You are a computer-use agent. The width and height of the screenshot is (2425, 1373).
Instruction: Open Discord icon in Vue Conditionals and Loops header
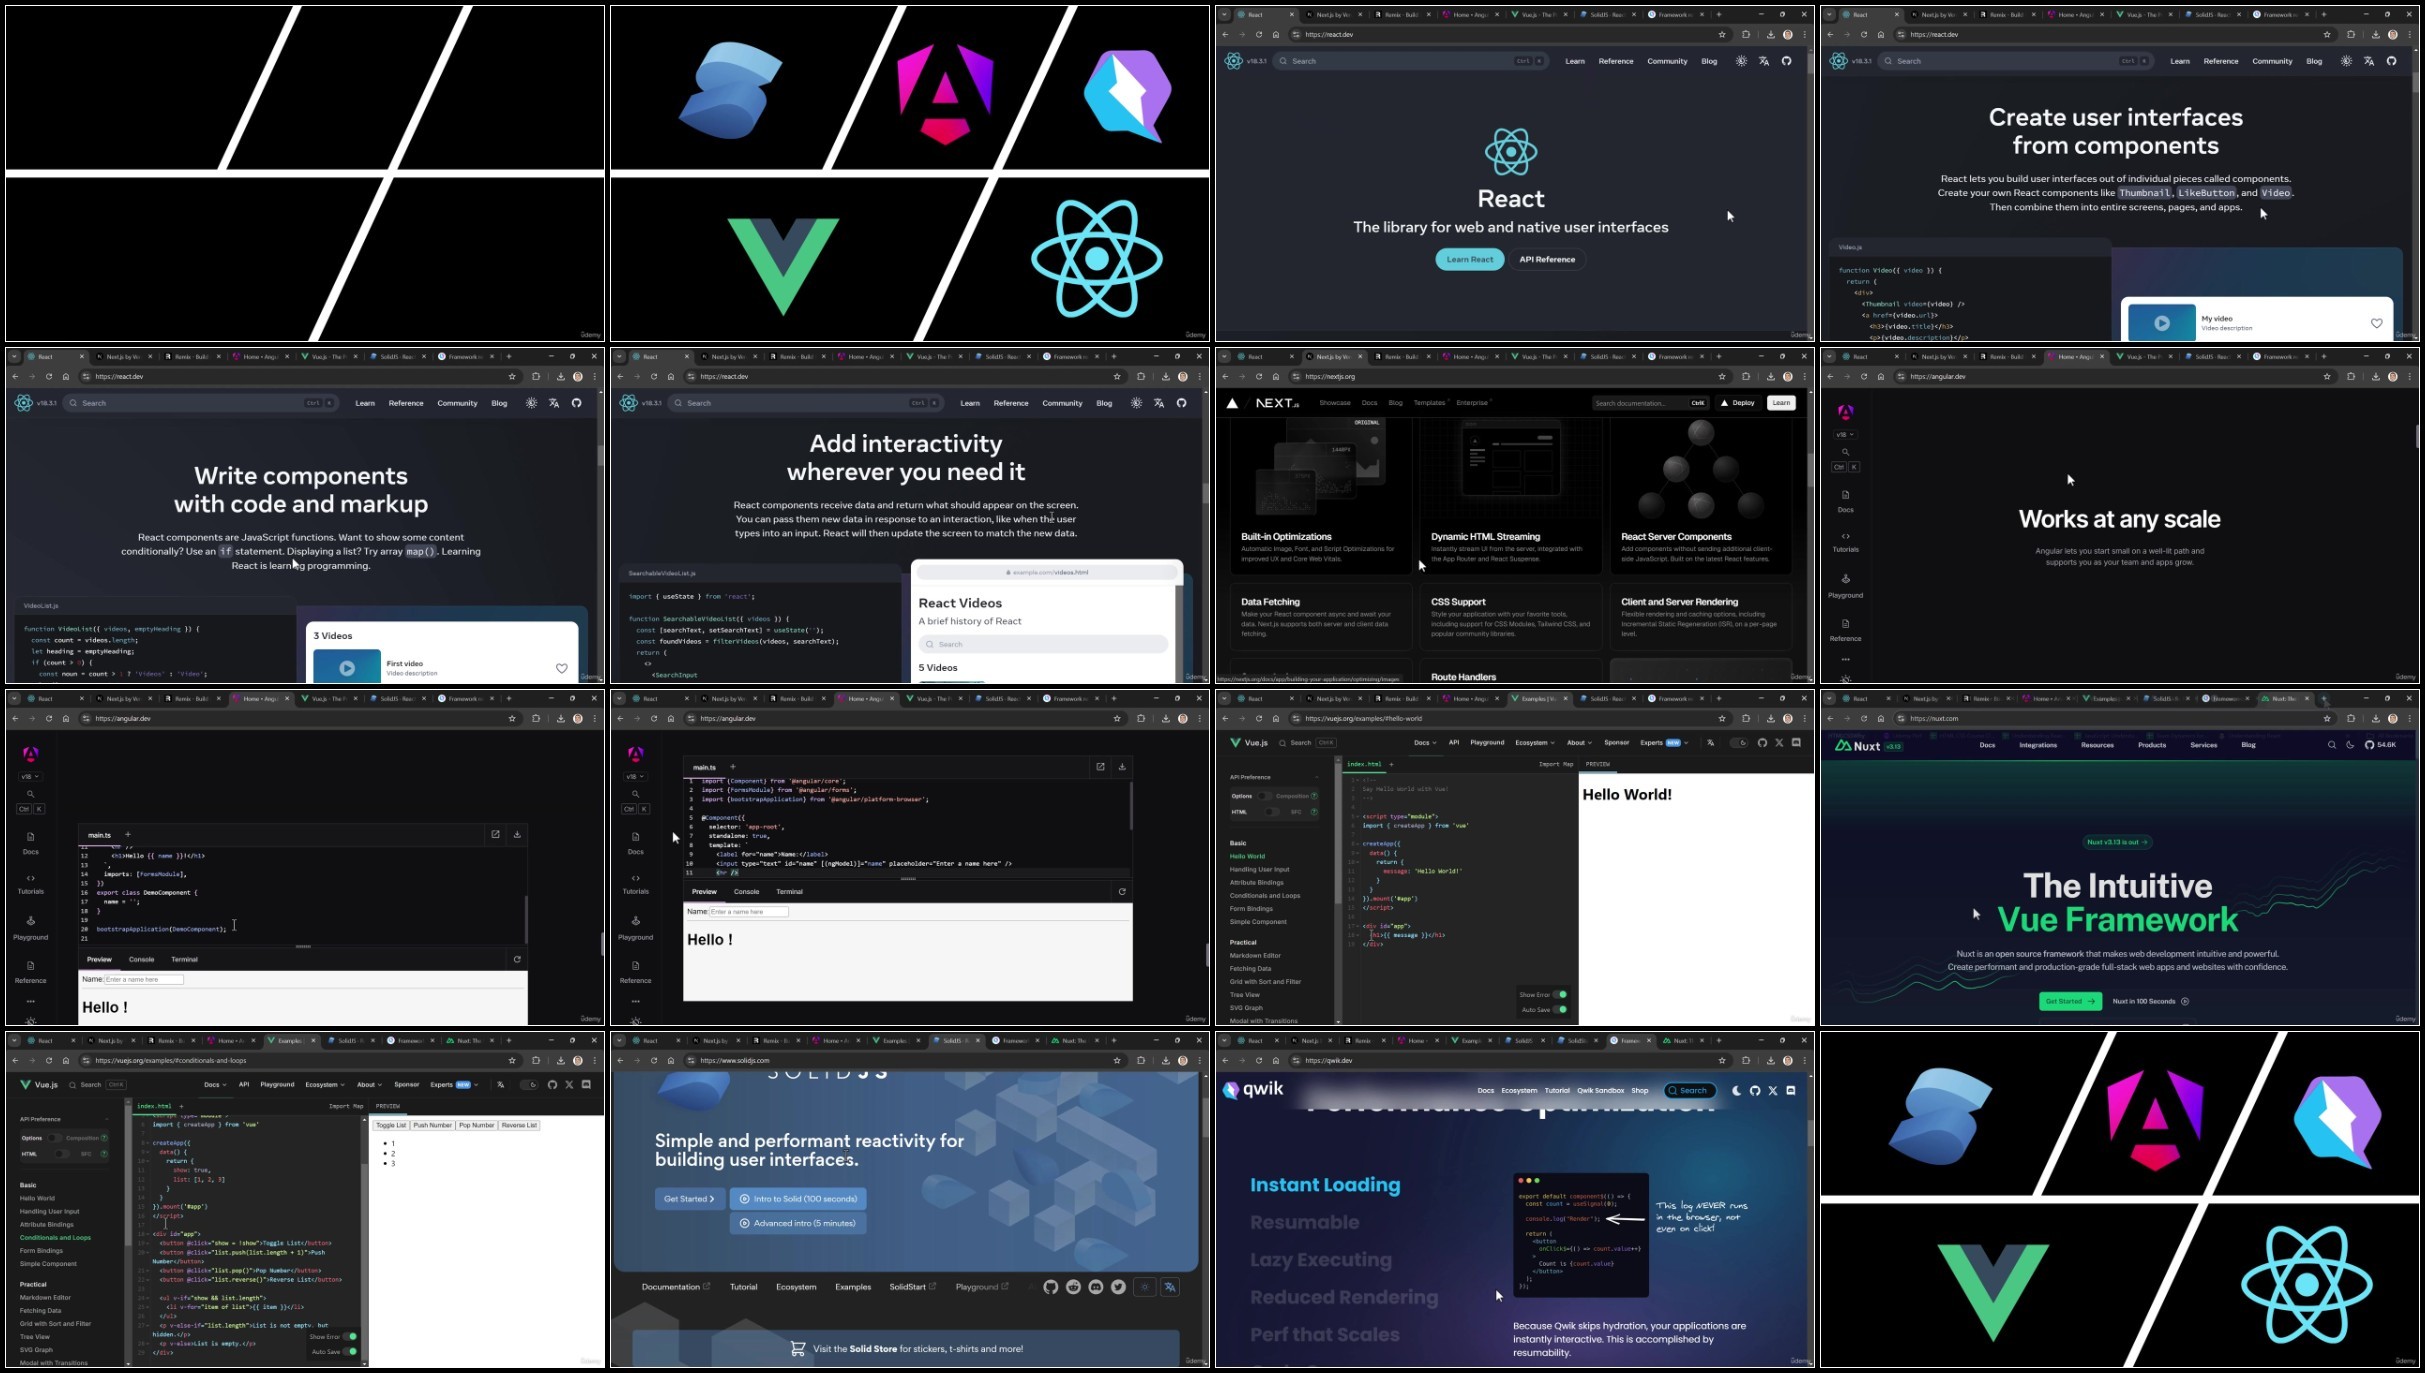coord(586,1084)
